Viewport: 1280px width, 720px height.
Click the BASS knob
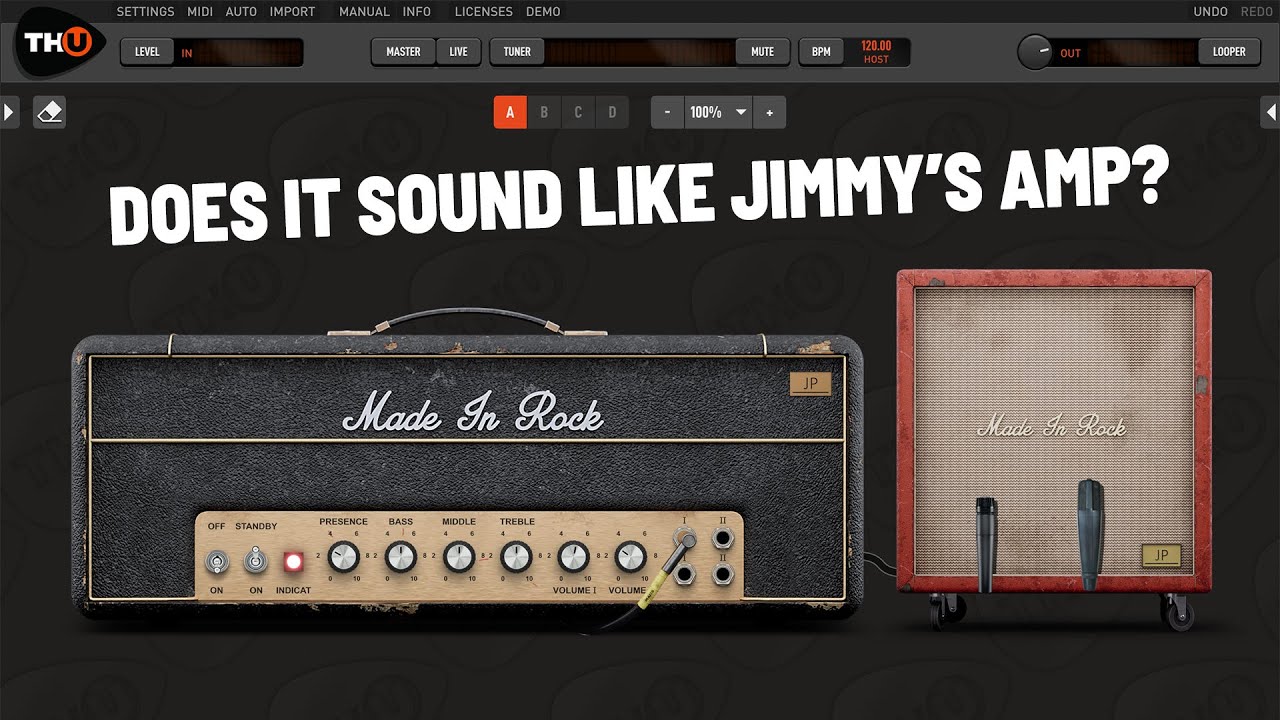point(401,556)
